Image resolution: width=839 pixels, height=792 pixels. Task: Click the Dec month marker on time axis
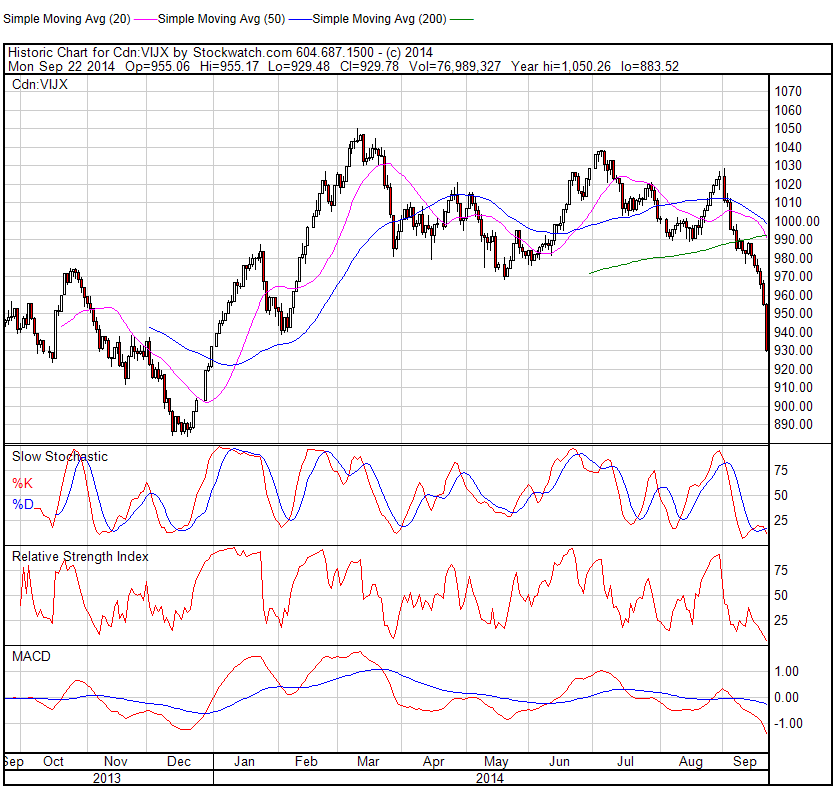tap(179, 762)
